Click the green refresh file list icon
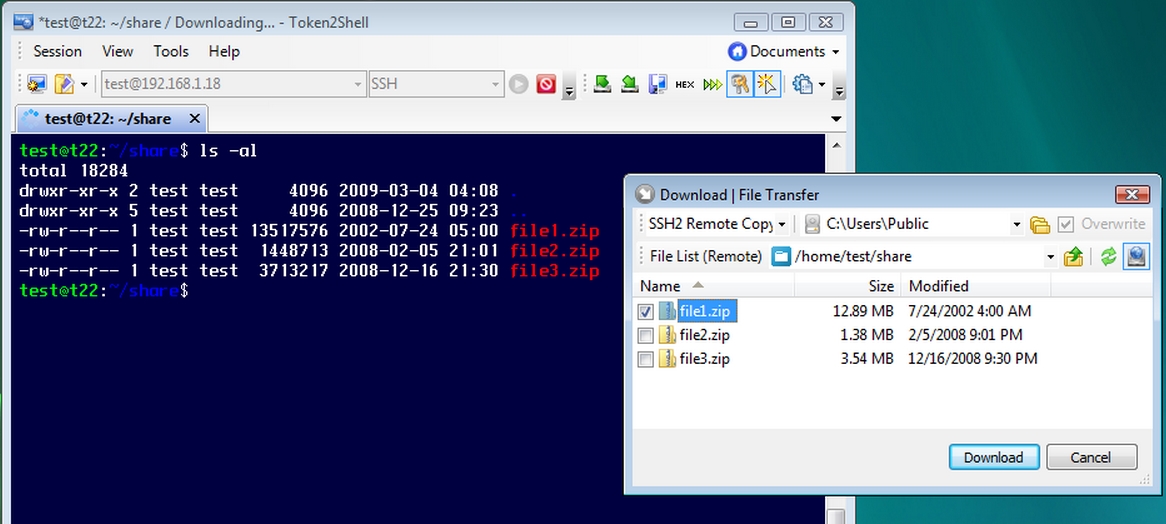Screen dimensions: 1166x524 pyautogui.click(x=1109, y=257)
